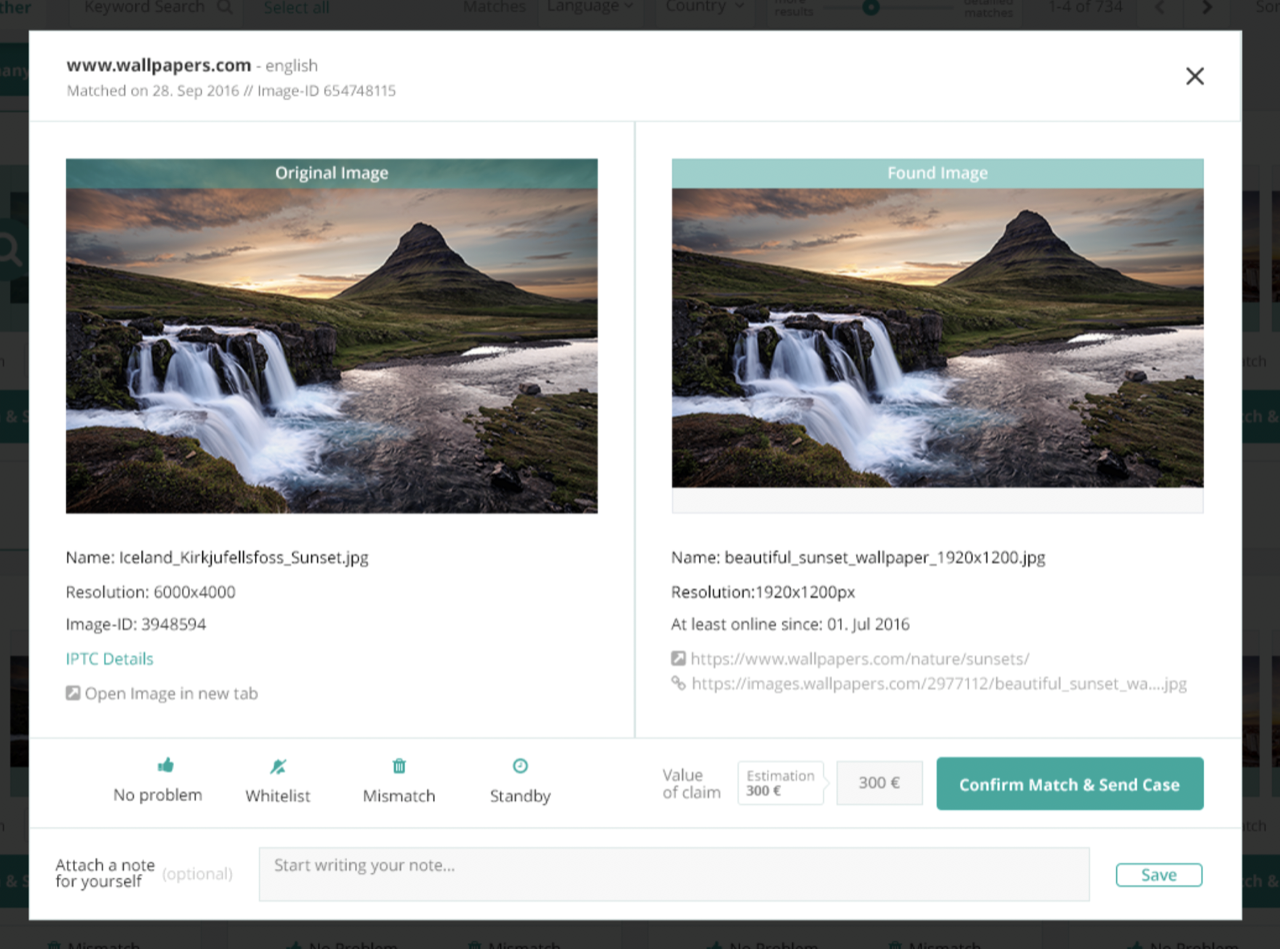1280x949 pixels.
Task: Click the Keyword Search magnifier icon
Action: (224, 8)
